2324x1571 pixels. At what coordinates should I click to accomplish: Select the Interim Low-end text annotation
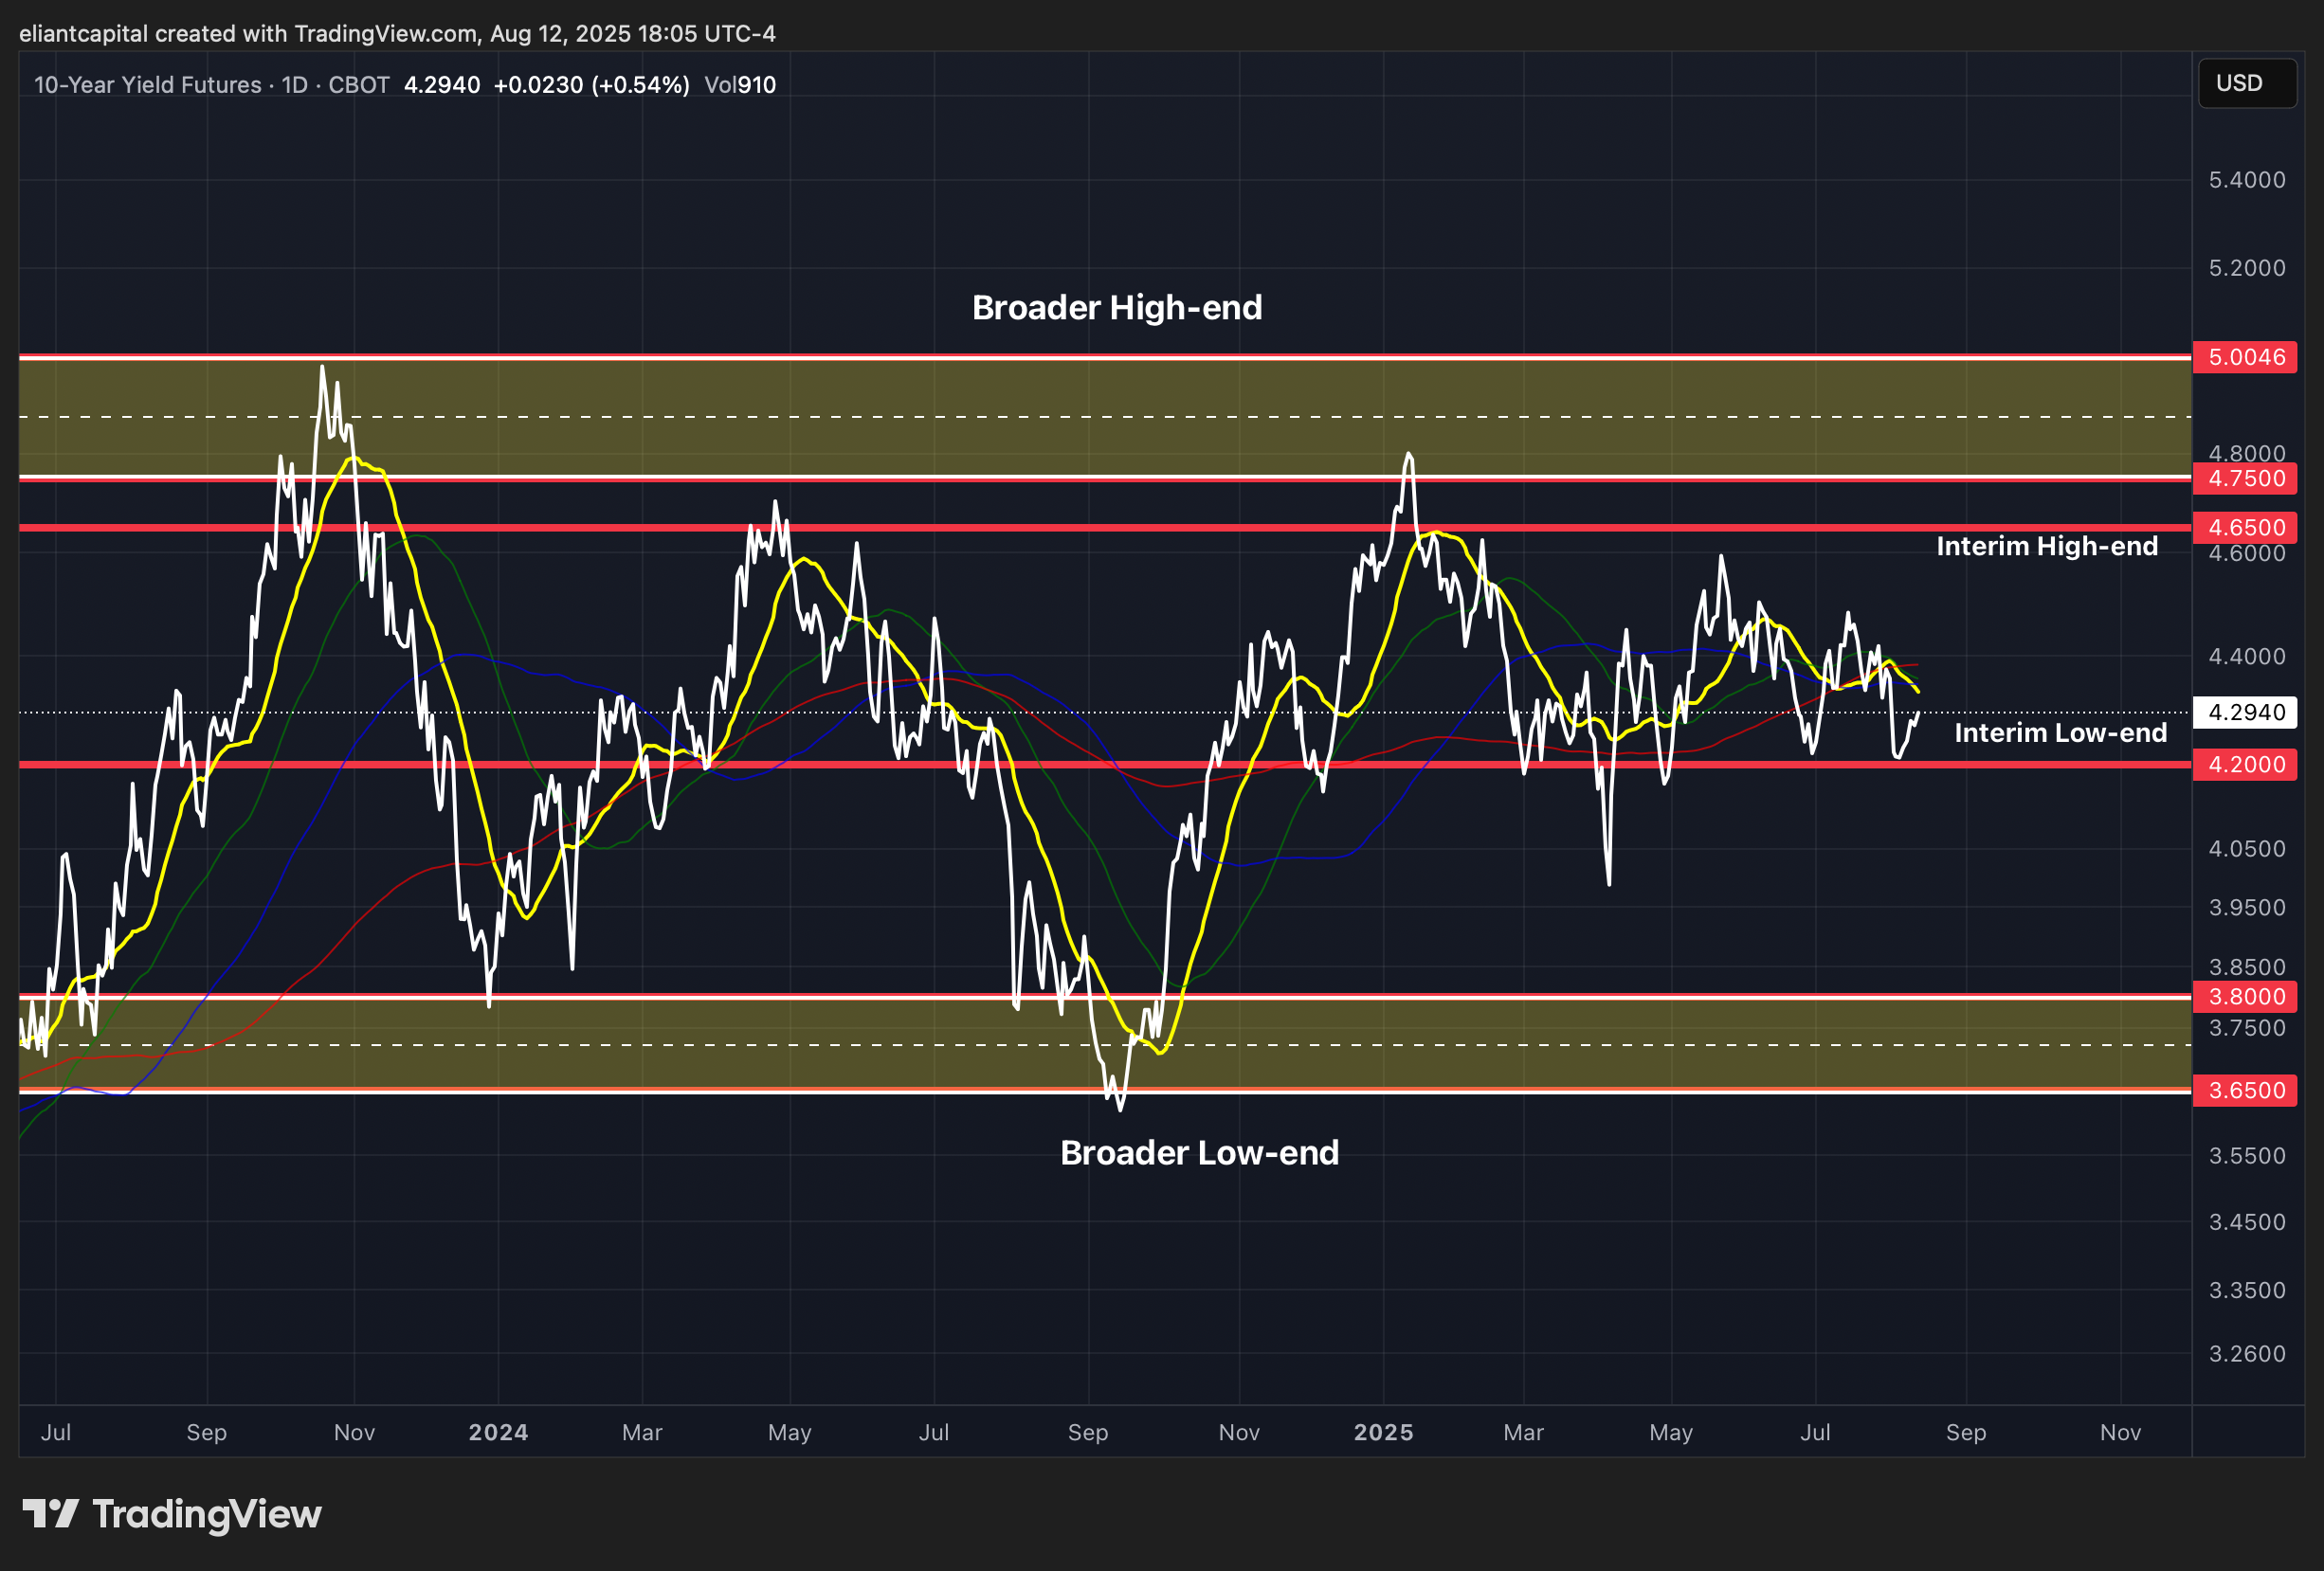(2060, 733)
